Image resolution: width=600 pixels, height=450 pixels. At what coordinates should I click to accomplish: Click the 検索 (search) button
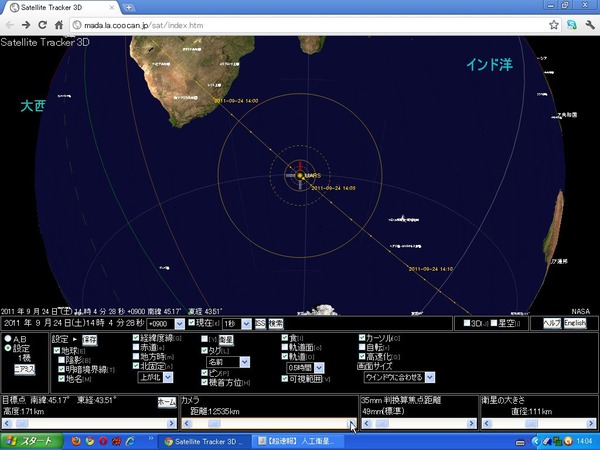point(276,324)
